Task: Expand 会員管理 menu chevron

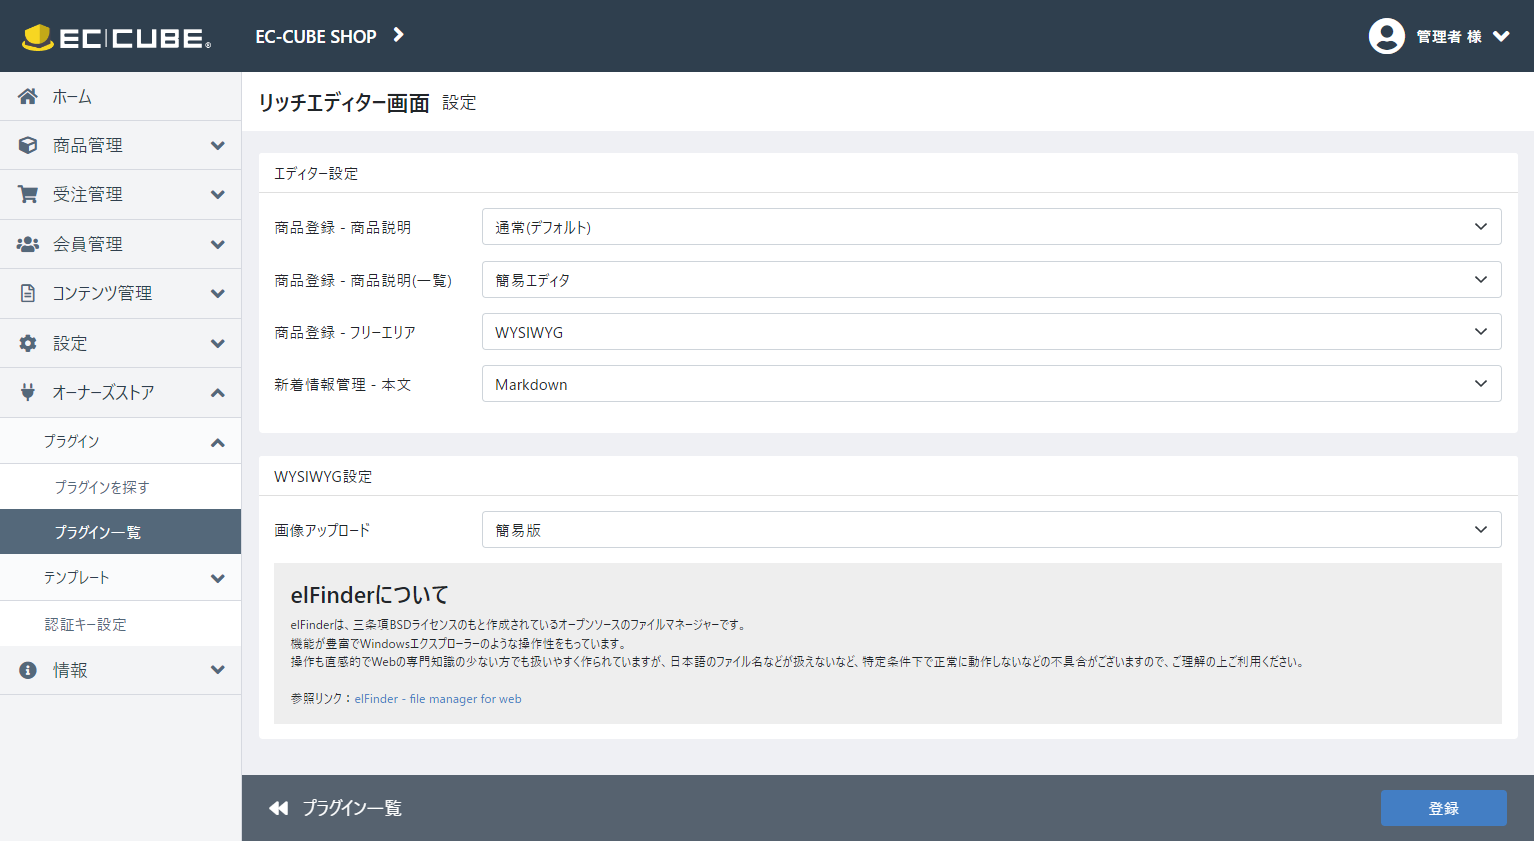Action: [x=218, y=245]
